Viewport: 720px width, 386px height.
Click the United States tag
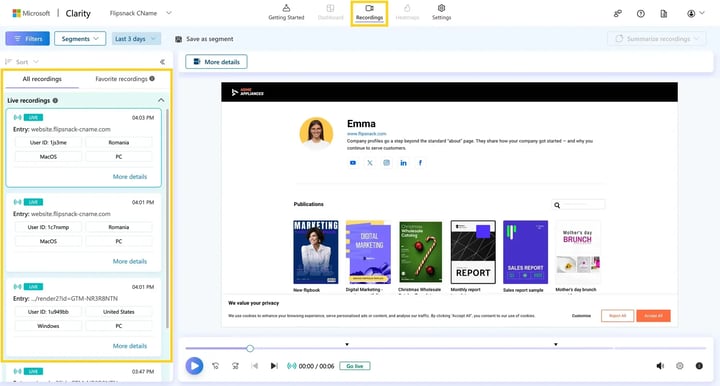point(118,312)
